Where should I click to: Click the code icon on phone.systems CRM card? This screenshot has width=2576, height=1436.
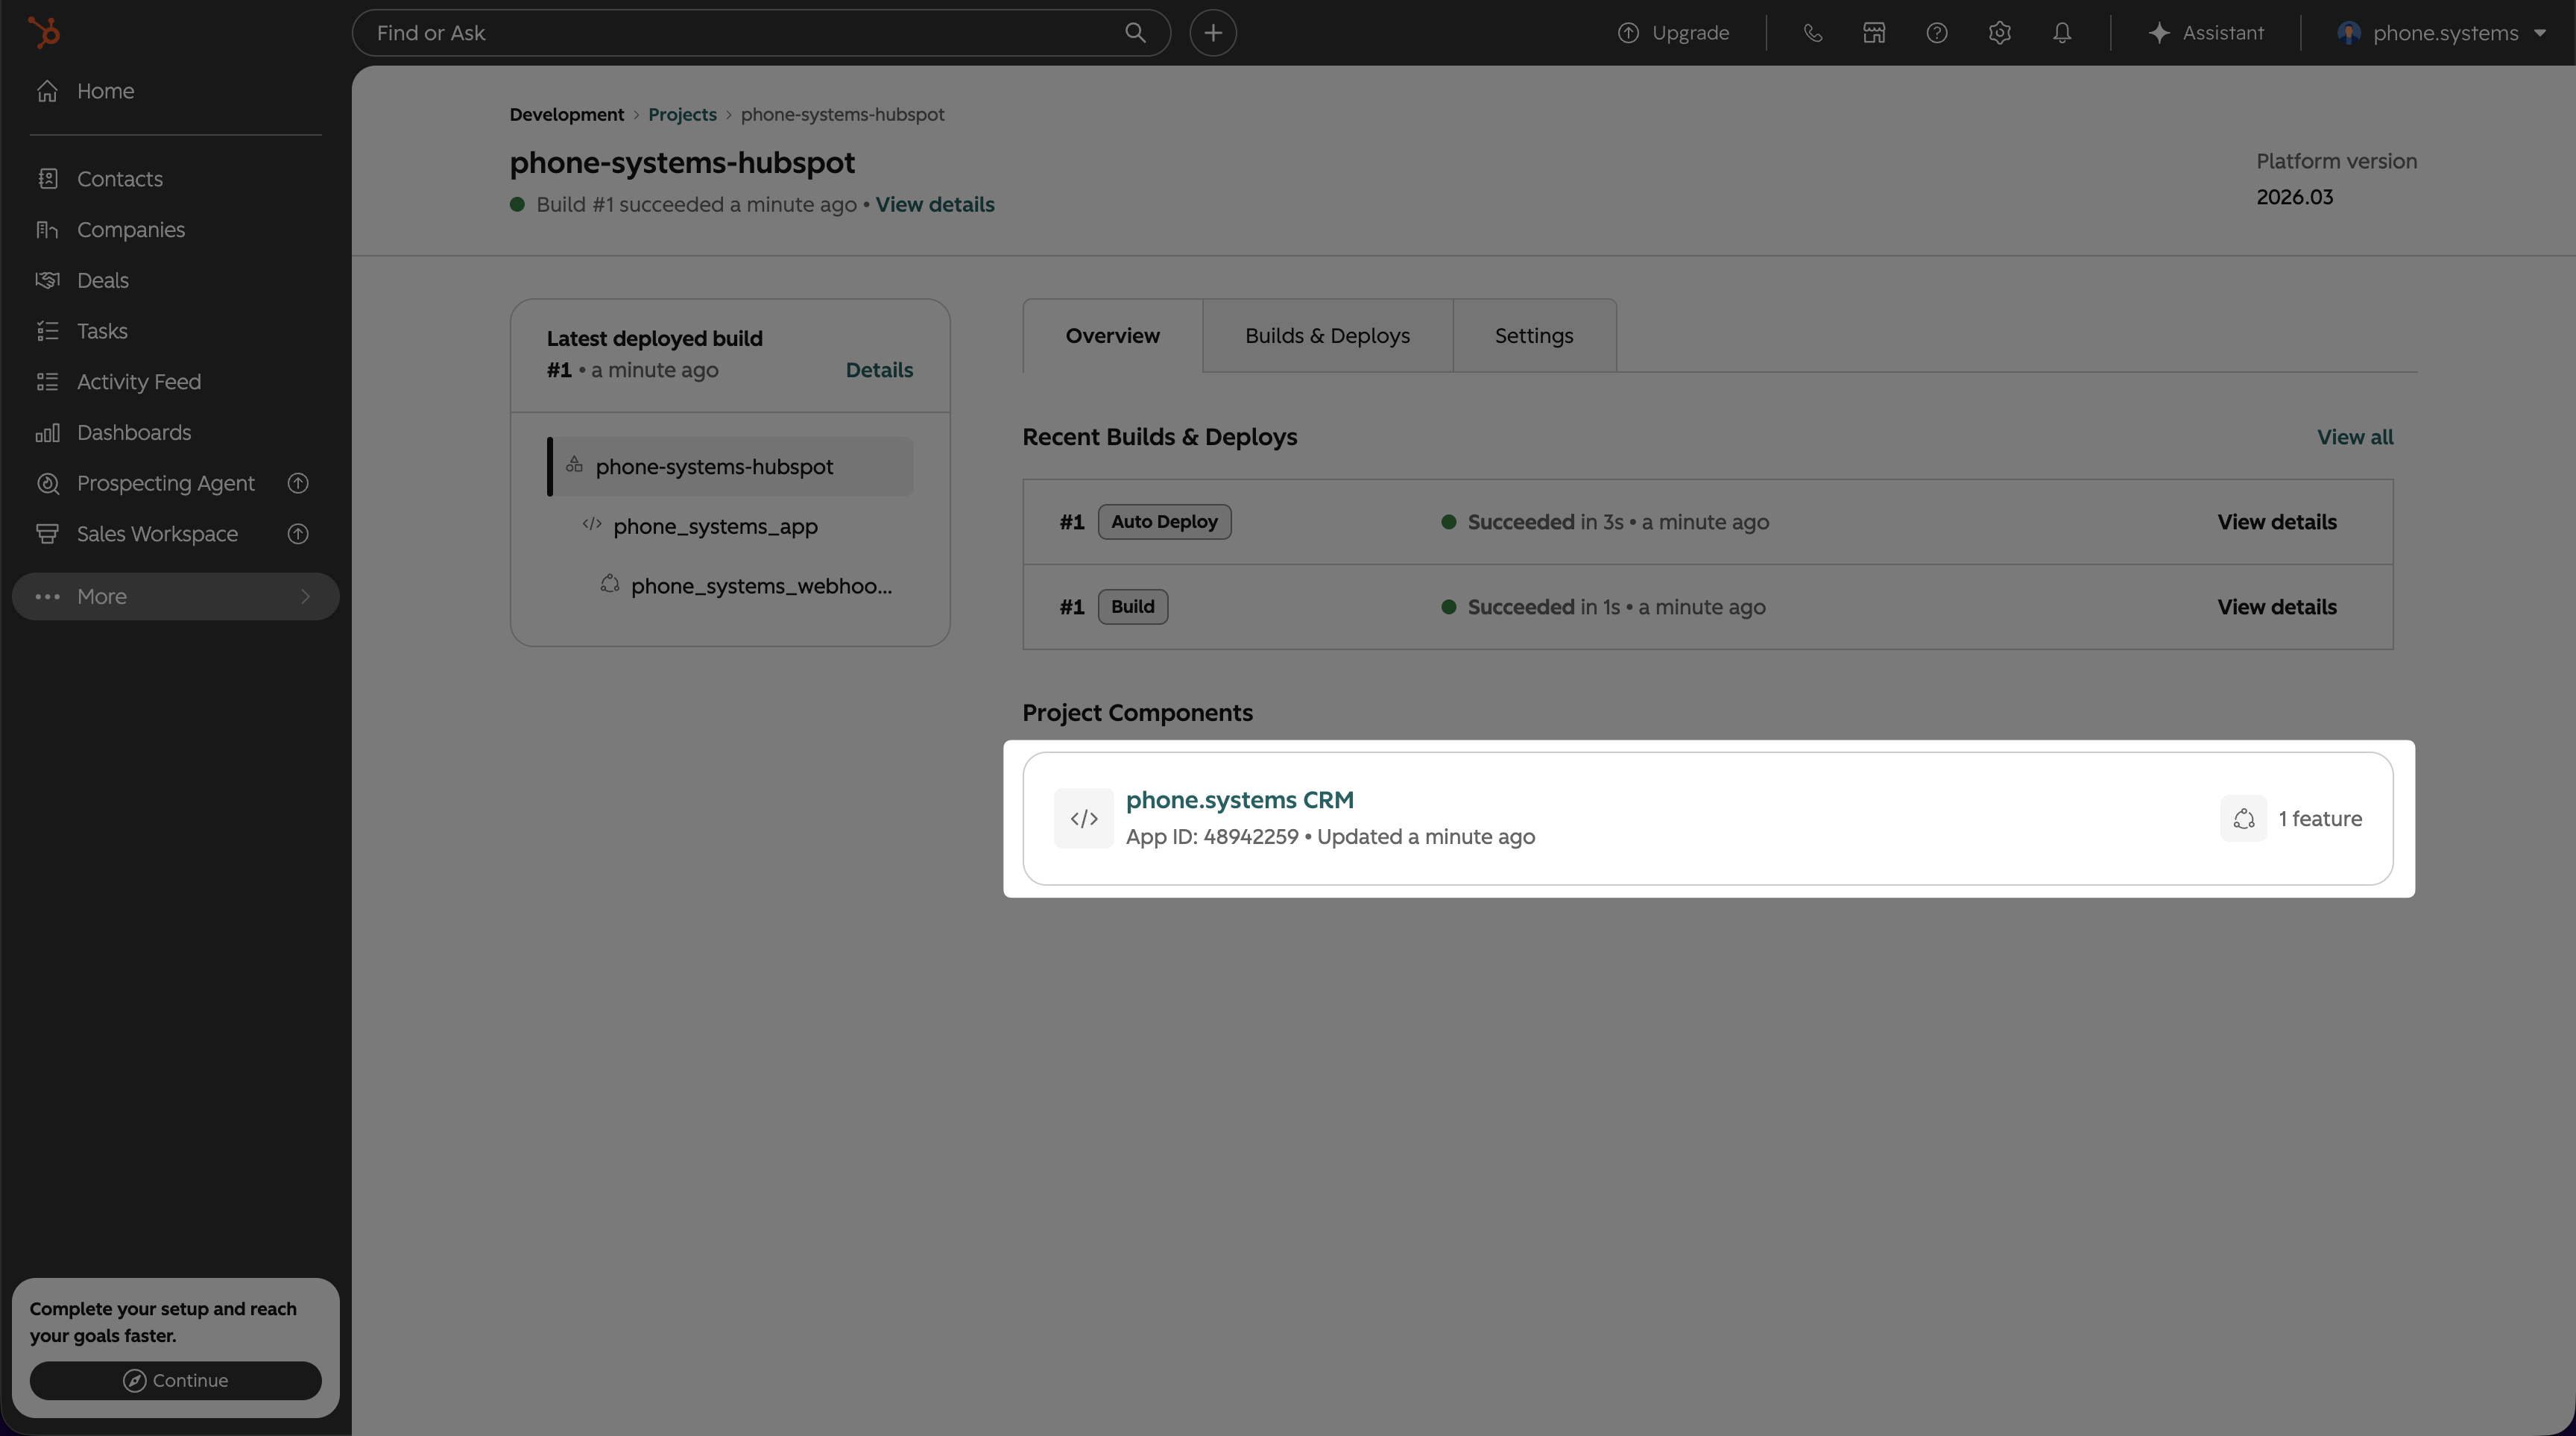1084,819
